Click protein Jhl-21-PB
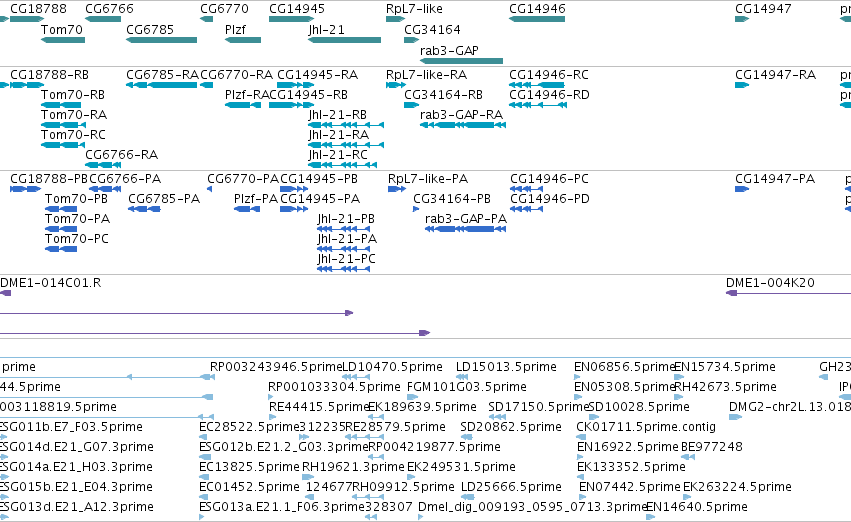This screenshot has height=522, width=851. point(345,229)
